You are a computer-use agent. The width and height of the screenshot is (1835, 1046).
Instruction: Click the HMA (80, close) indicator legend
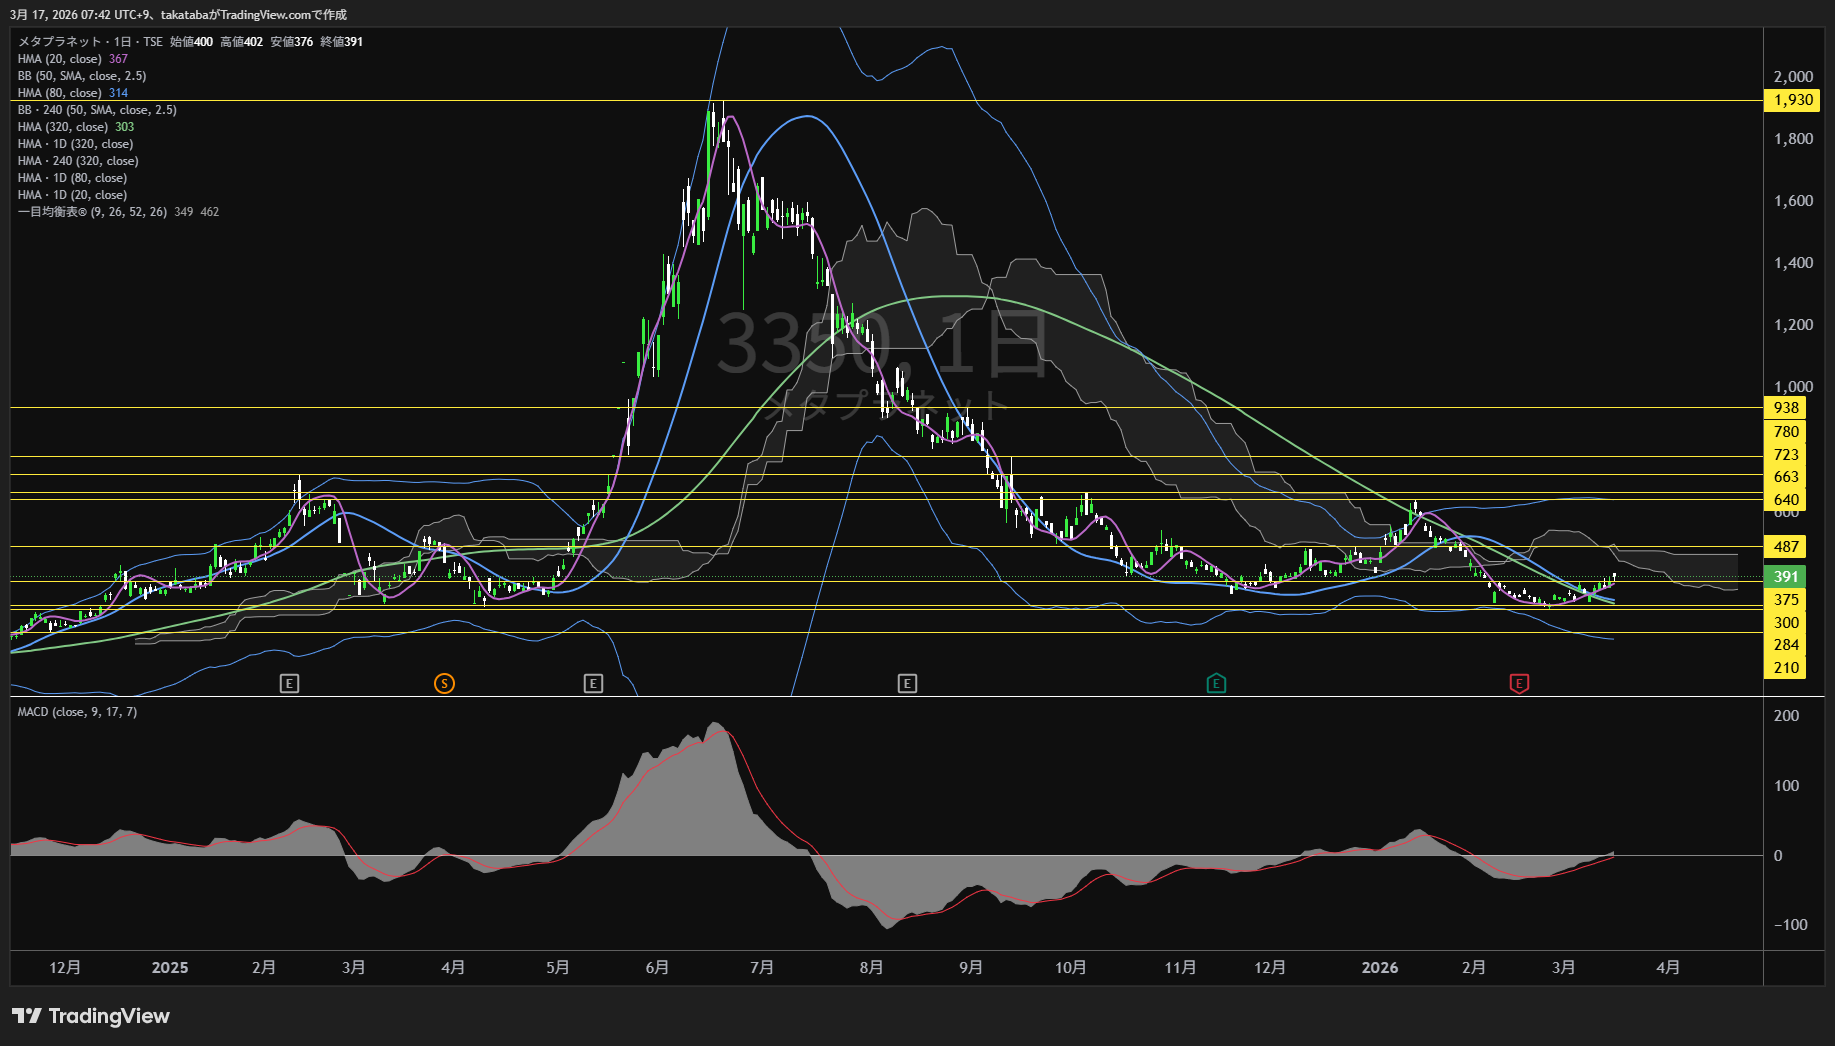[60, 93]
